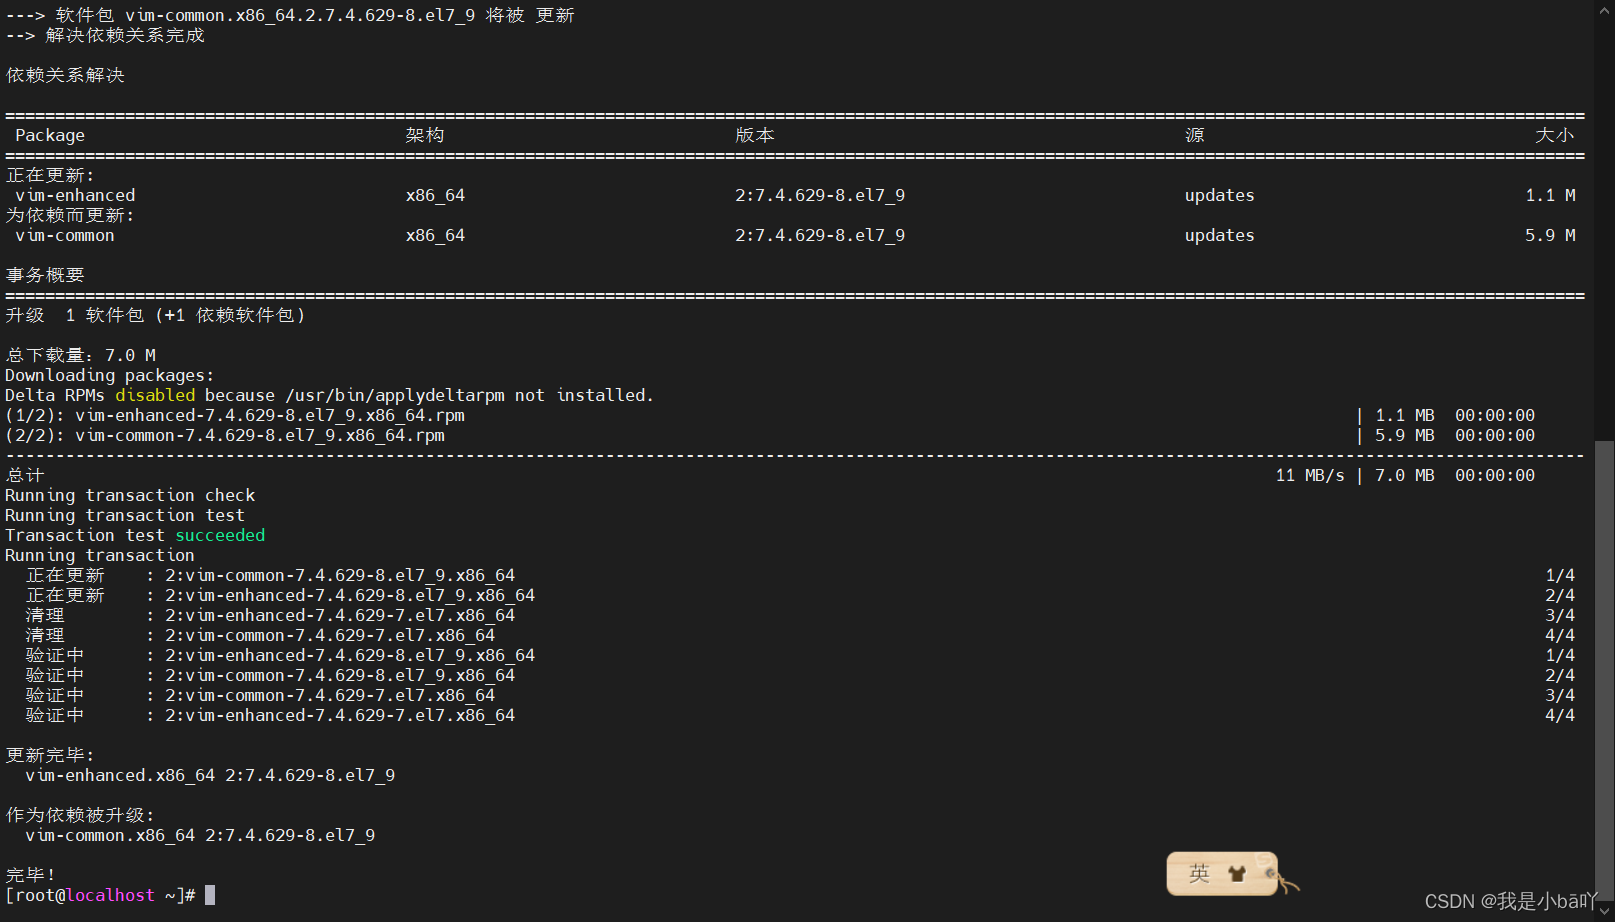Viewport: 1615px width, 922px height.
Task: Click the '更新完毕:' line
Action: pos(50,755)
